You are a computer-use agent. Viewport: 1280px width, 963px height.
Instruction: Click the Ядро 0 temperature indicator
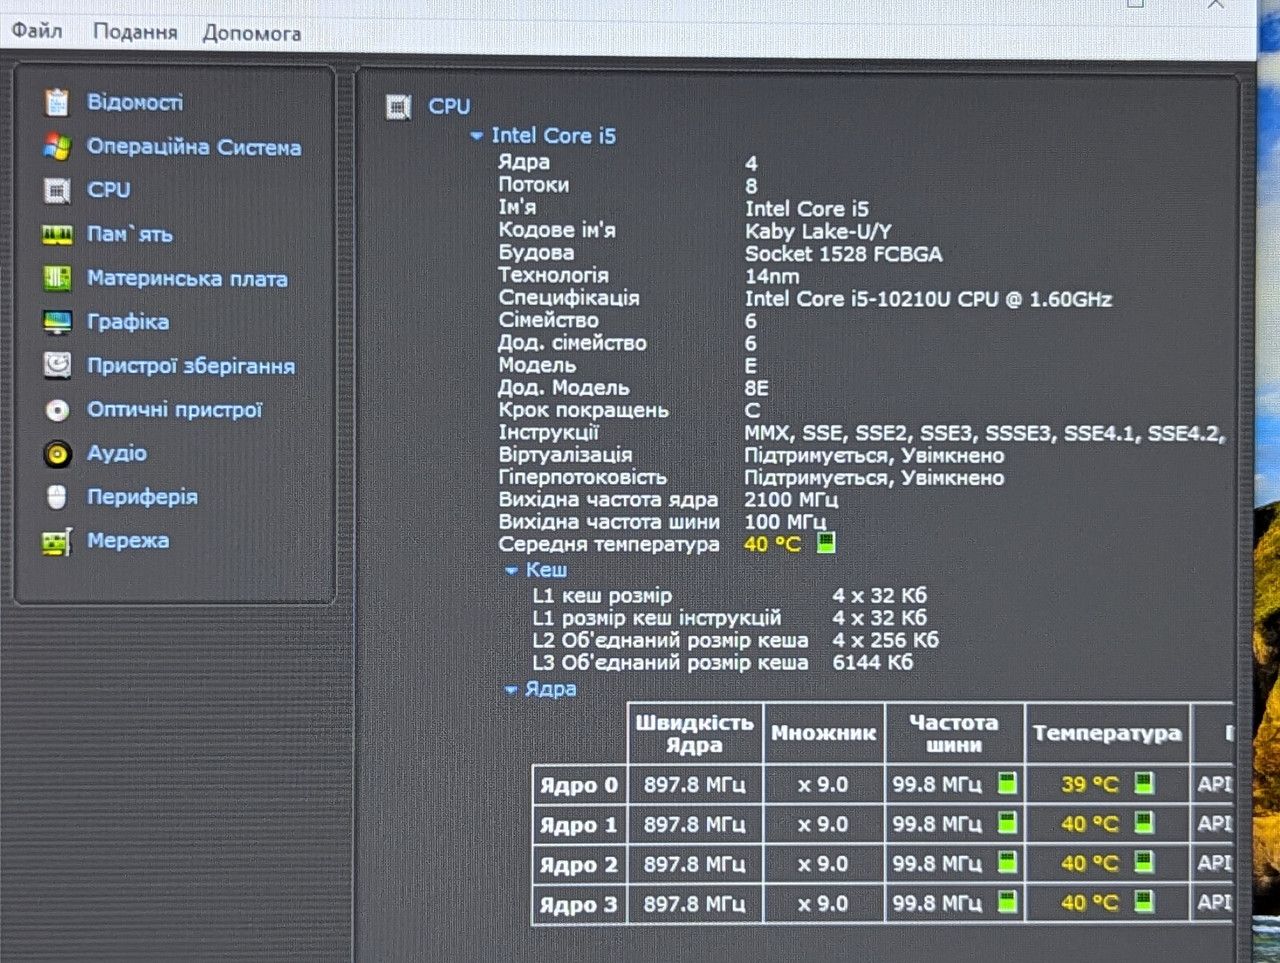1143,783
